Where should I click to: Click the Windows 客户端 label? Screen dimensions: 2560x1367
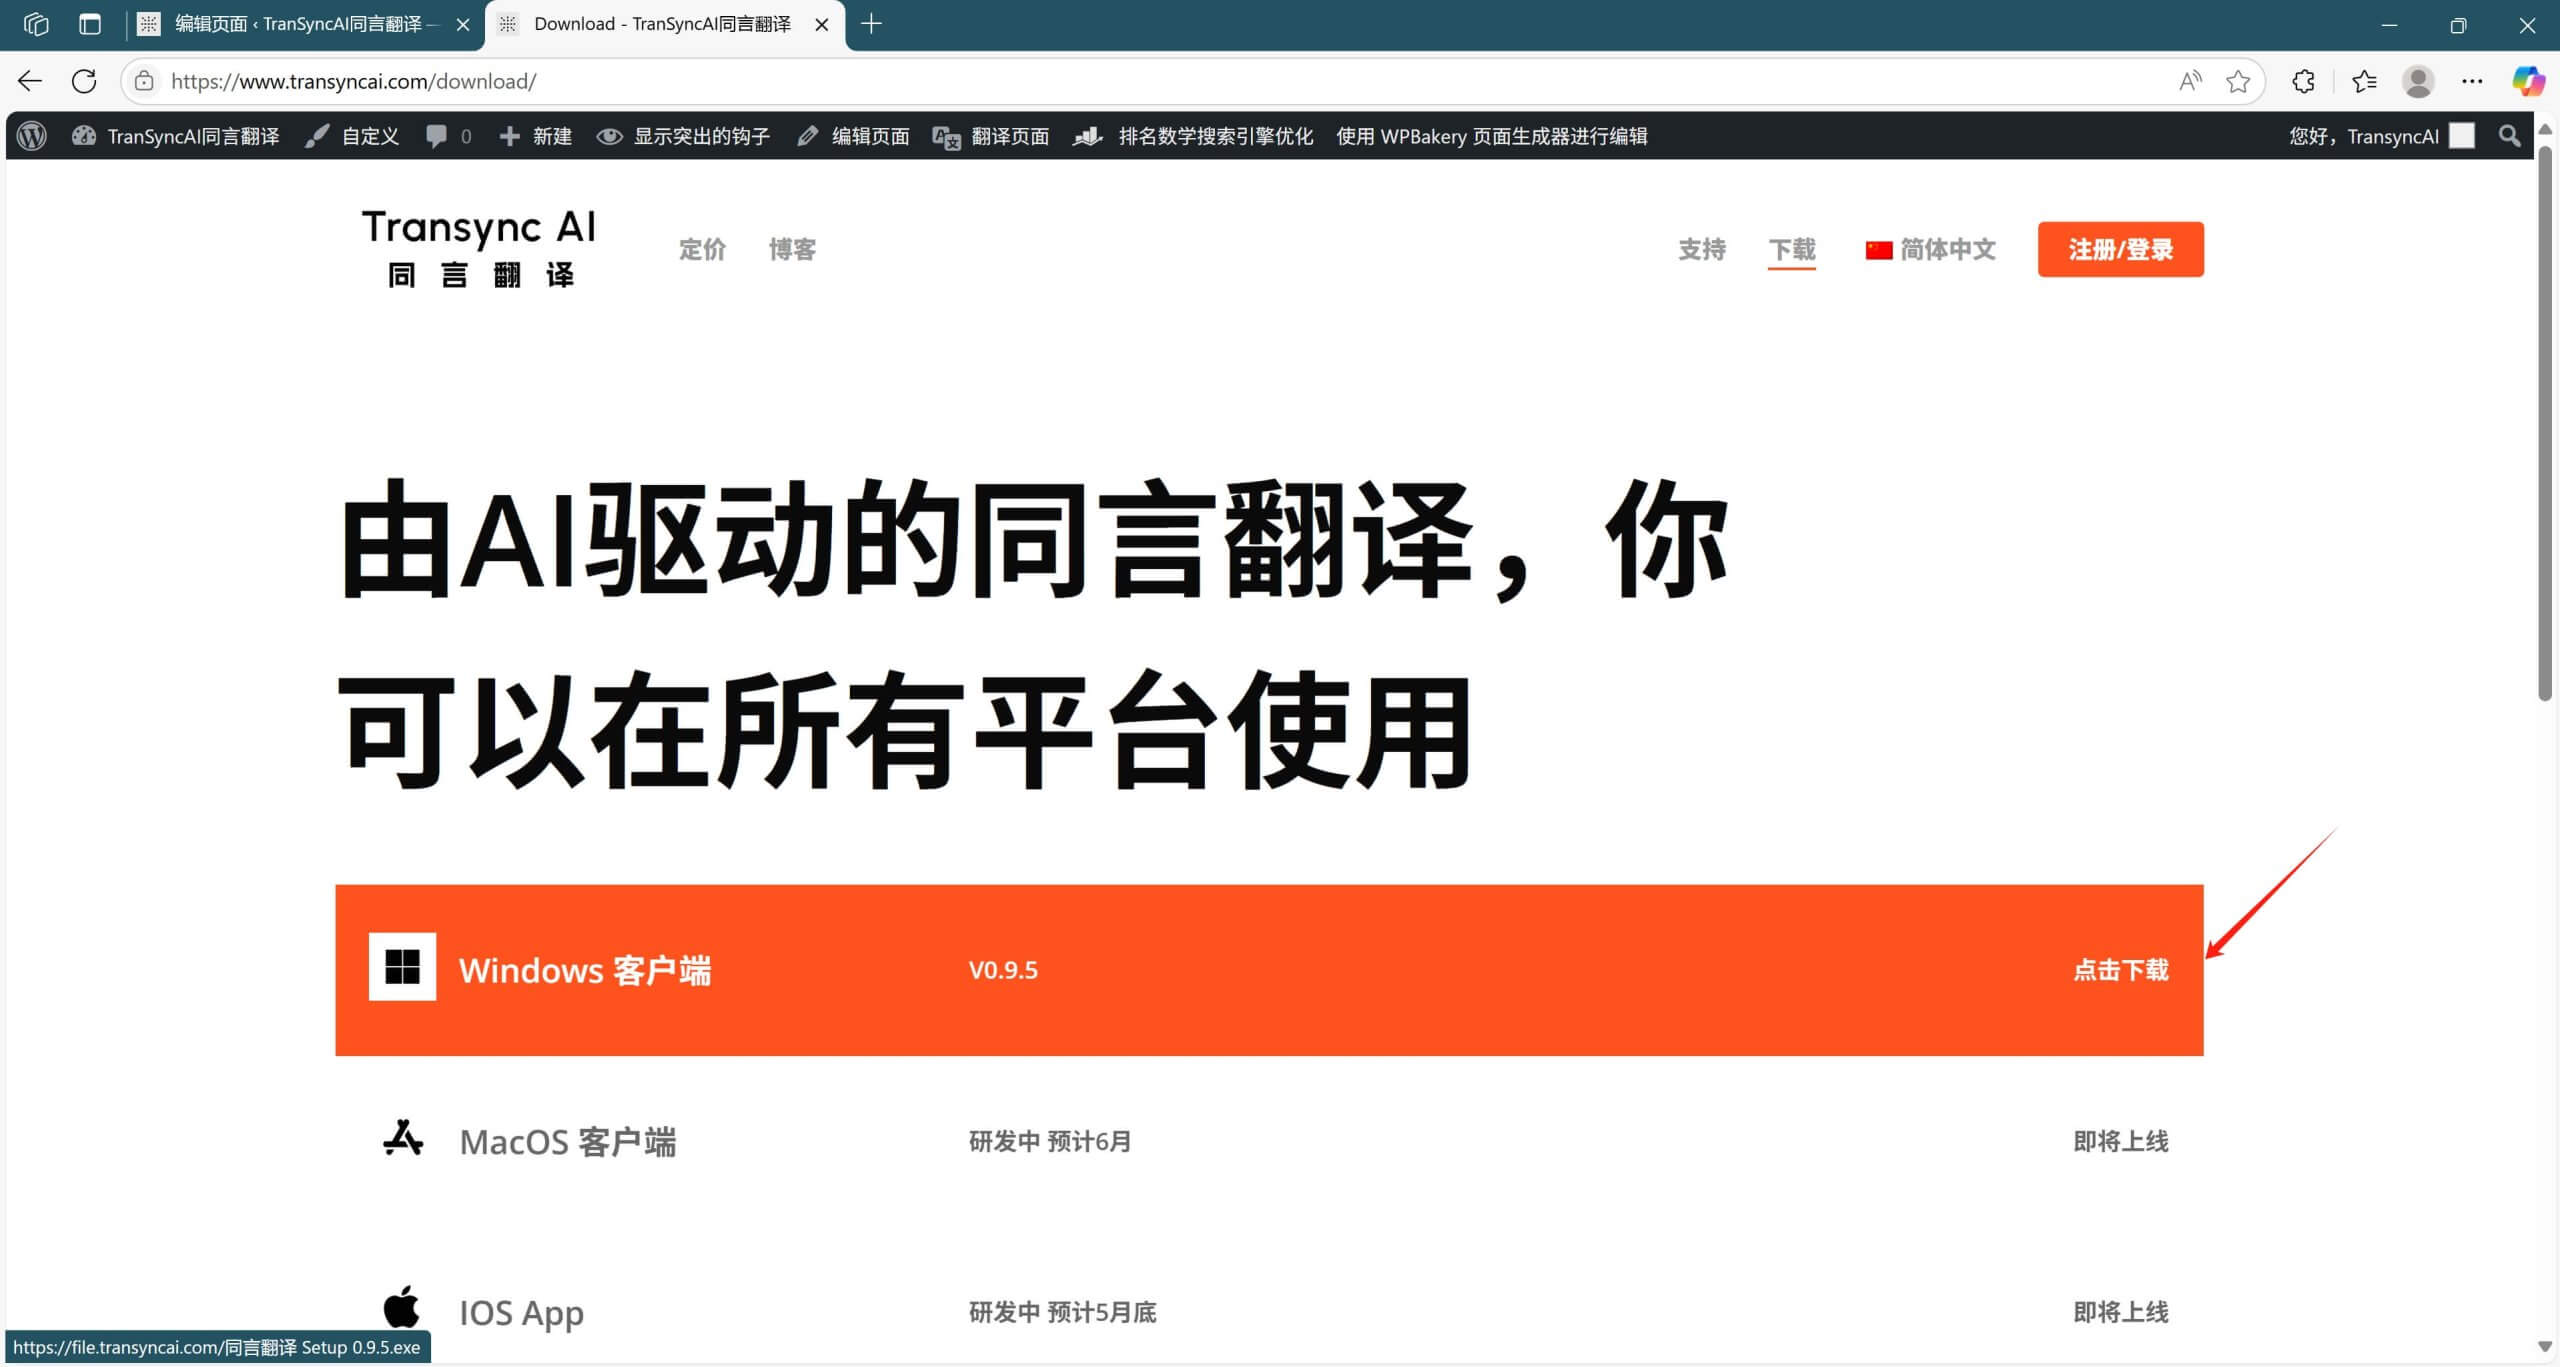click(x=585, y=970)
